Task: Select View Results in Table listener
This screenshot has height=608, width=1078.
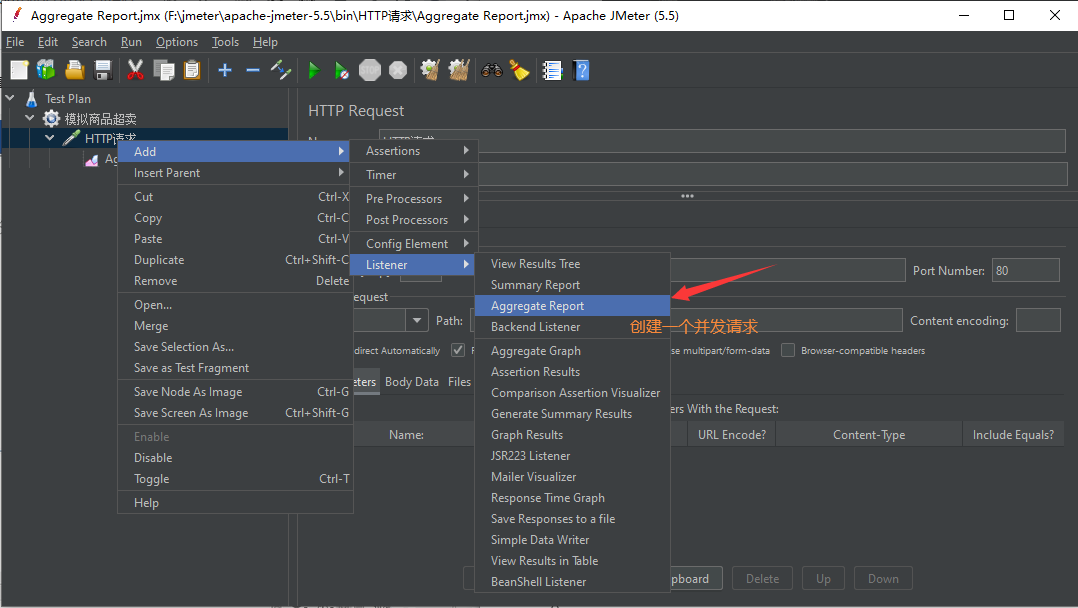Action: point(572,561)
